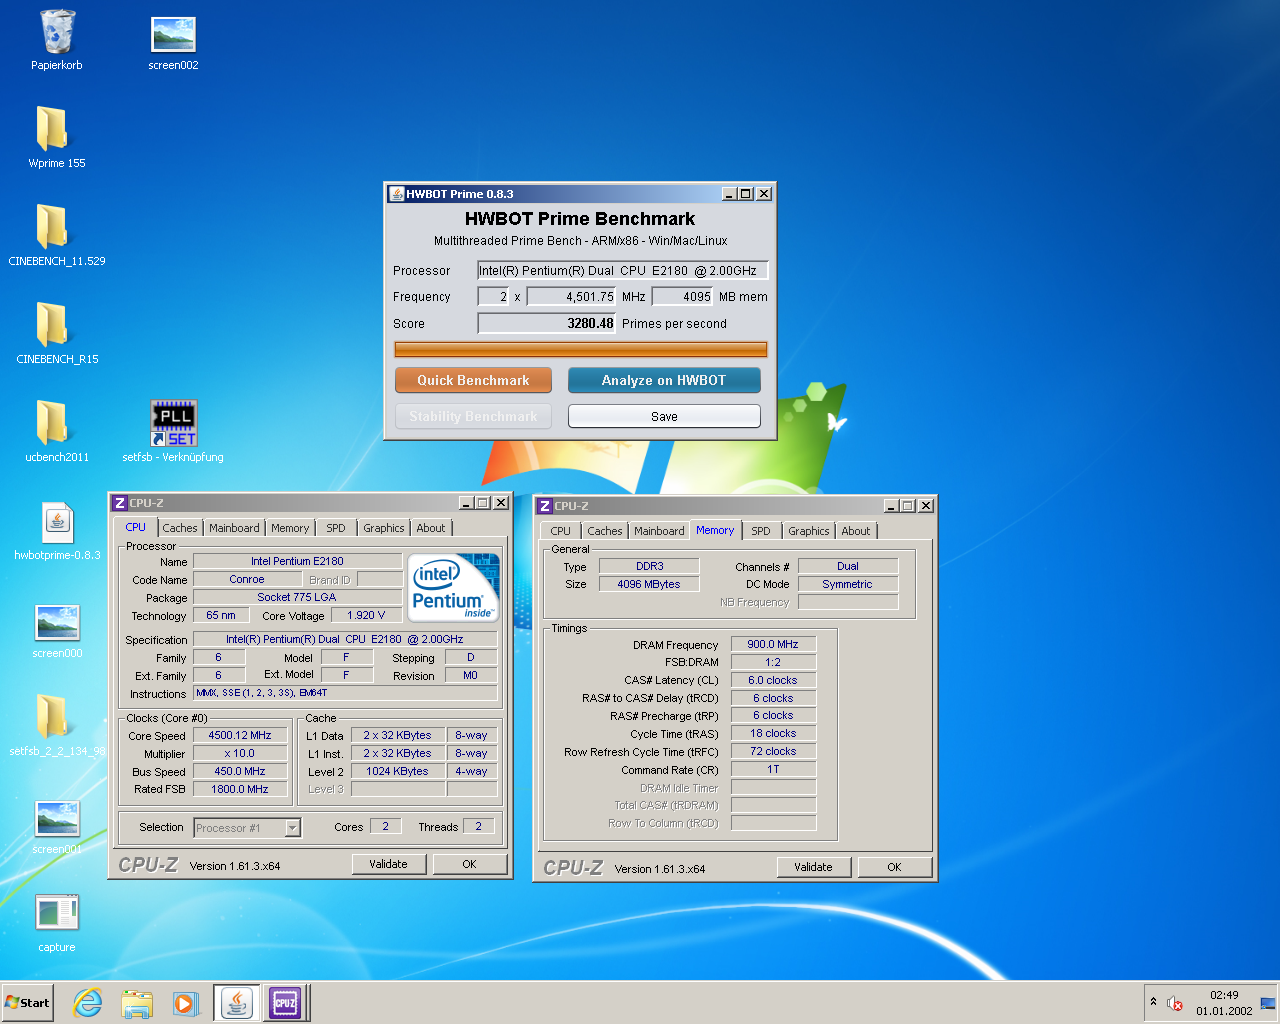Select Graphics tab in left CPU-Z window
The height and width of the screenshot is (1024, 1280).
pyautogui.click(x=384, y=528)
